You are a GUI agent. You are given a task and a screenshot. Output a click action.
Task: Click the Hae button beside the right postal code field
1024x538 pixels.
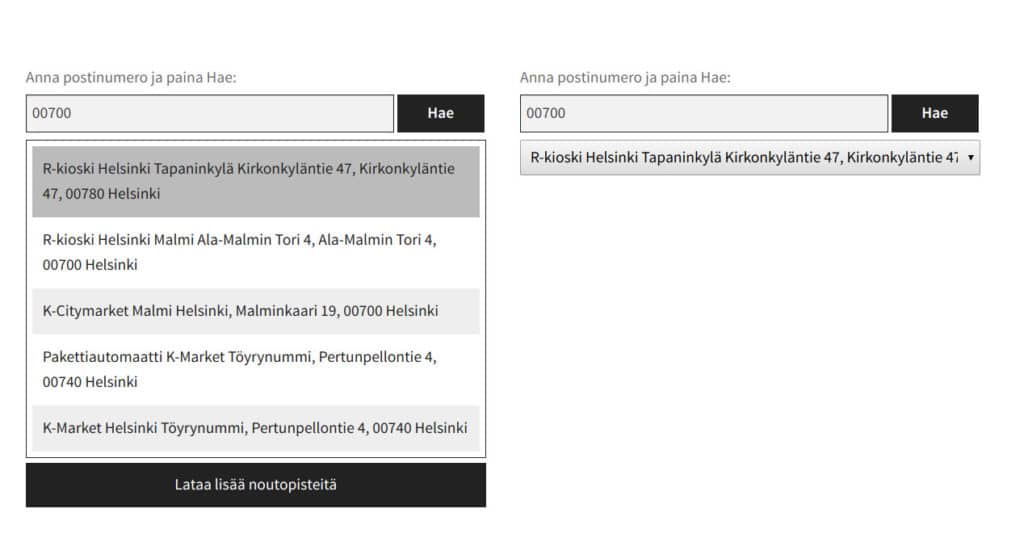[x=935, y=114]
